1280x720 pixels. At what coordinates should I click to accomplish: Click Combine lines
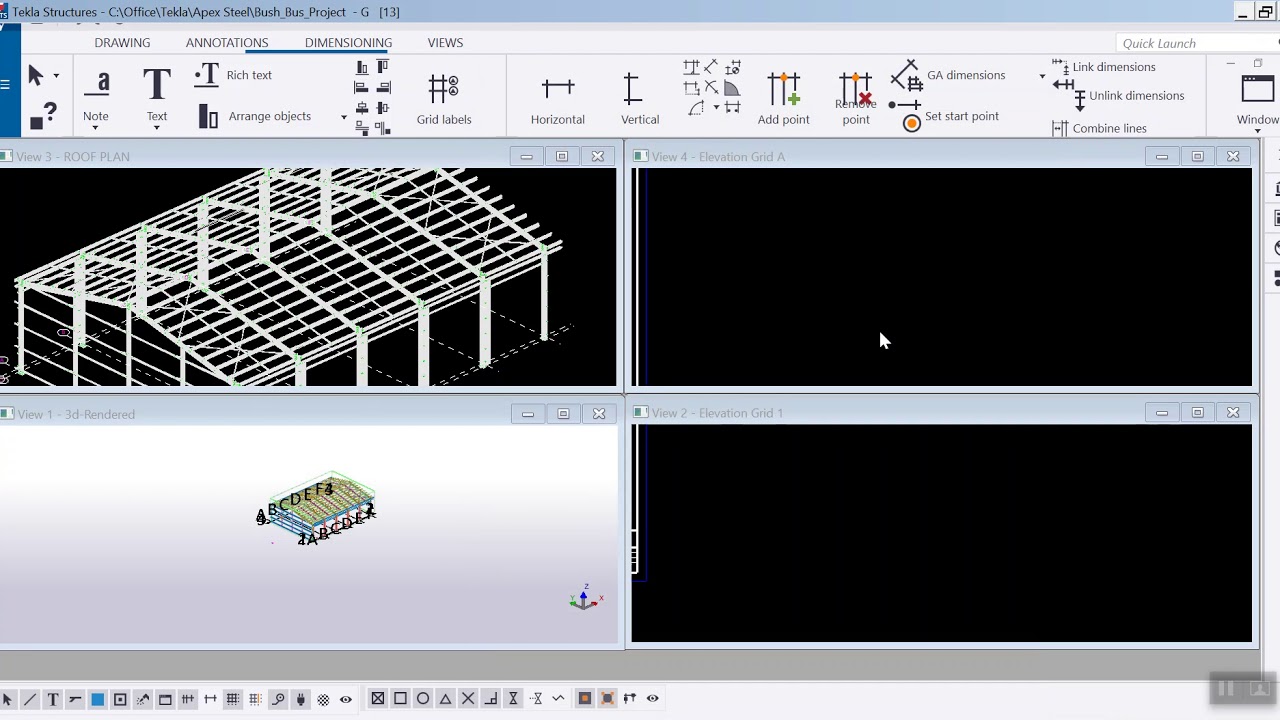tap(1099, 128)
